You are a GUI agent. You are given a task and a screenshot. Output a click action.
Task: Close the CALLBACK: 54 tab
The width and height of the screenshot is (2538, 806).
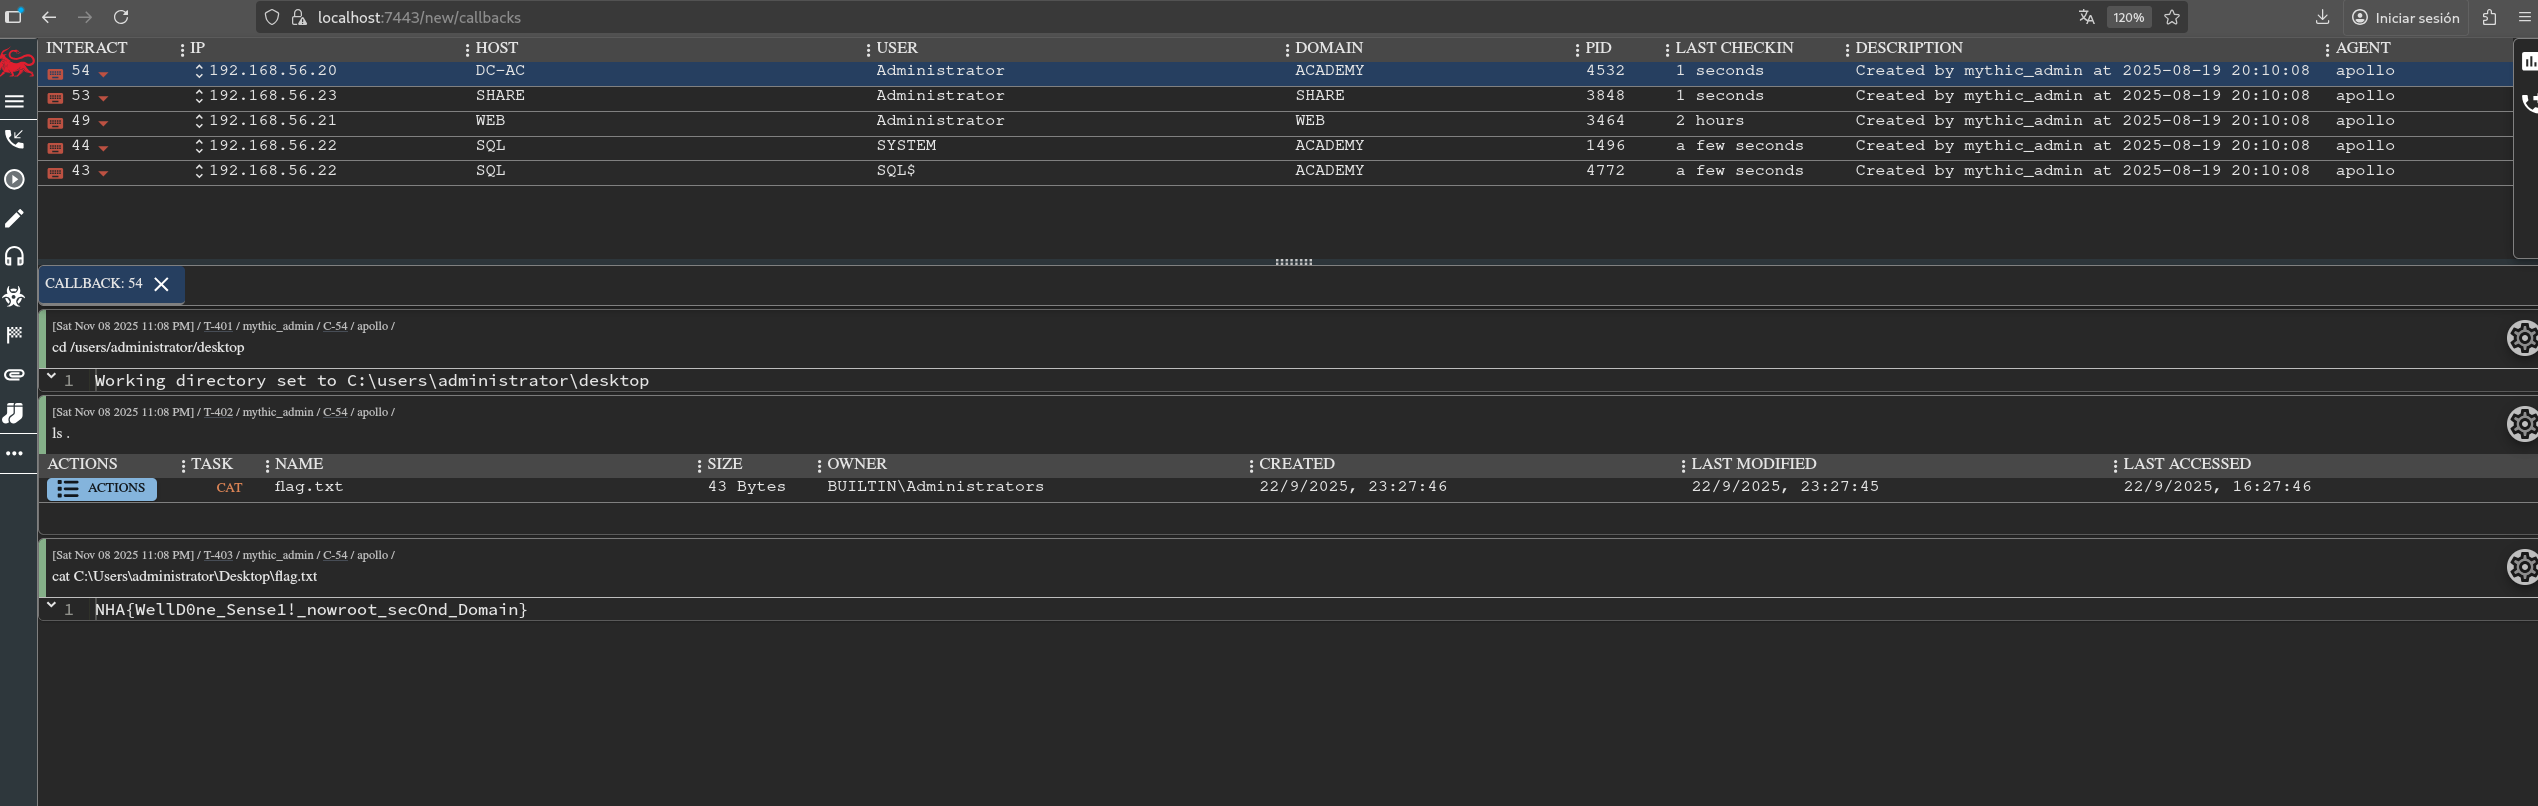pyautogui.click(x=162, y=284)
